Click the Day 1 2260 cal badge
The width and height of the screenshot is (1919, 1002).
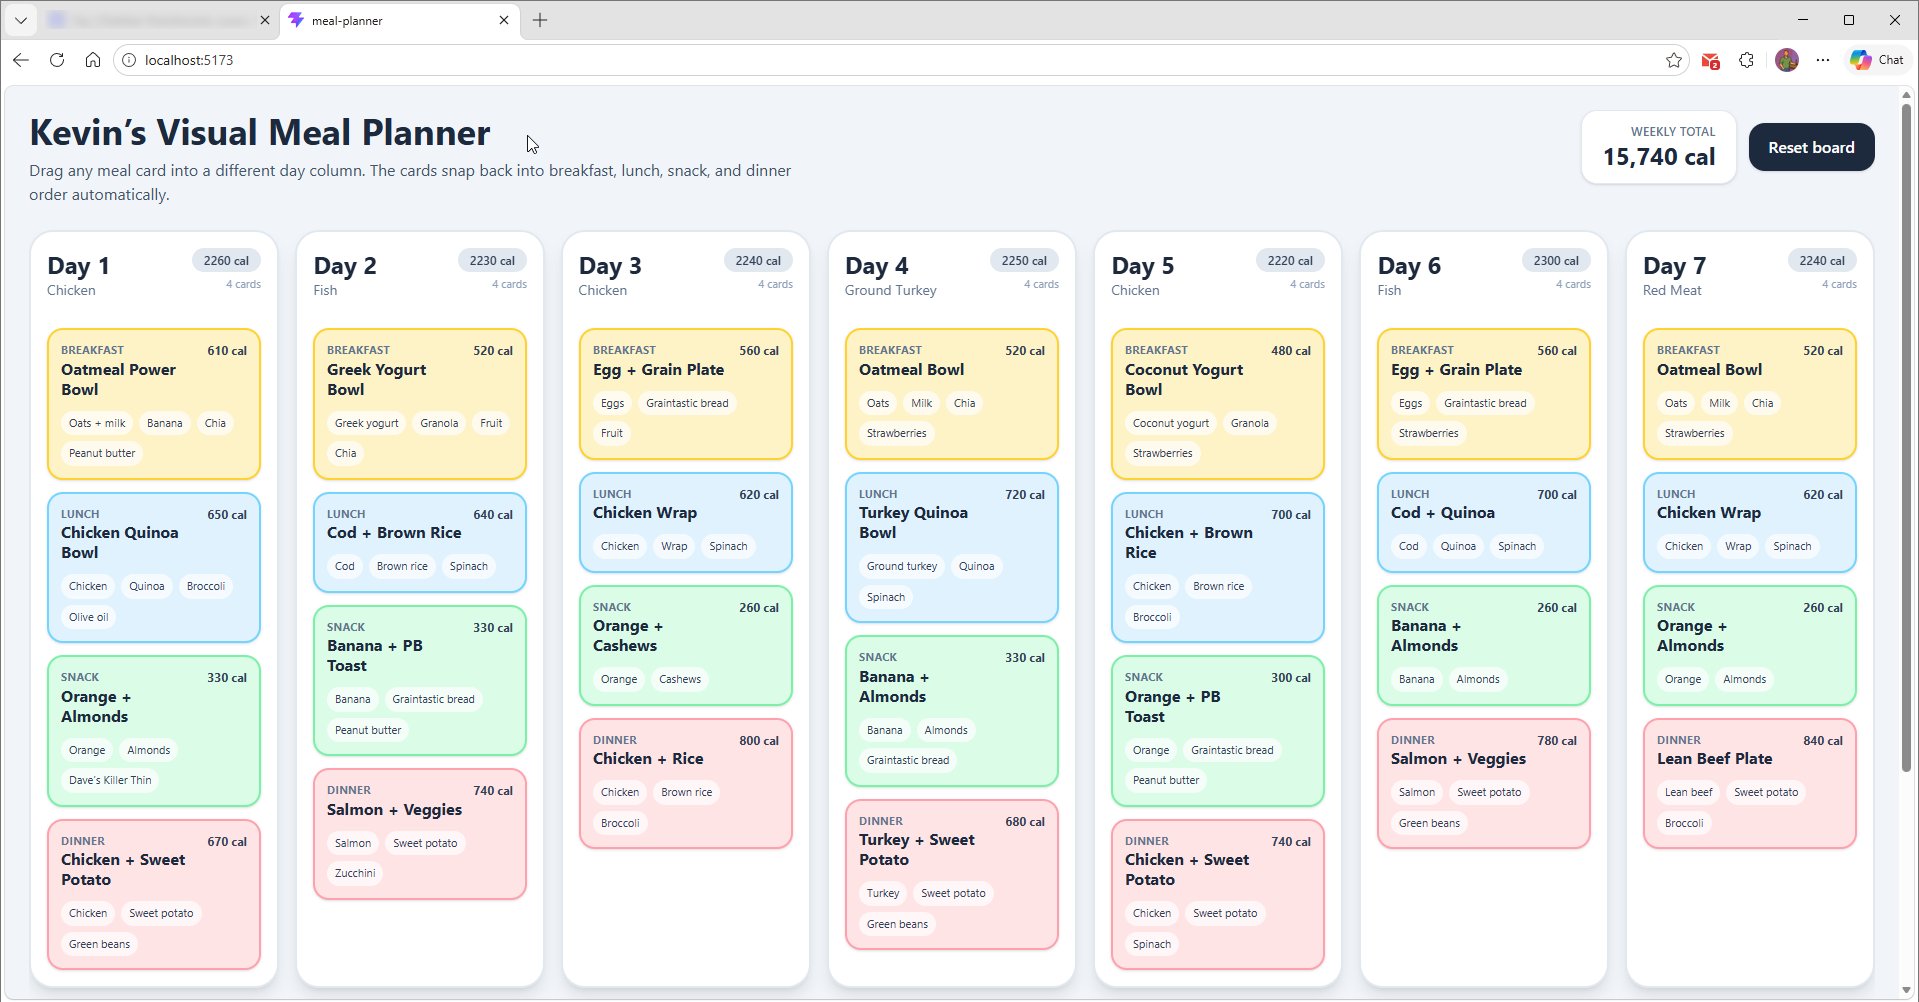pyautogui.click(x=226, y=260)
